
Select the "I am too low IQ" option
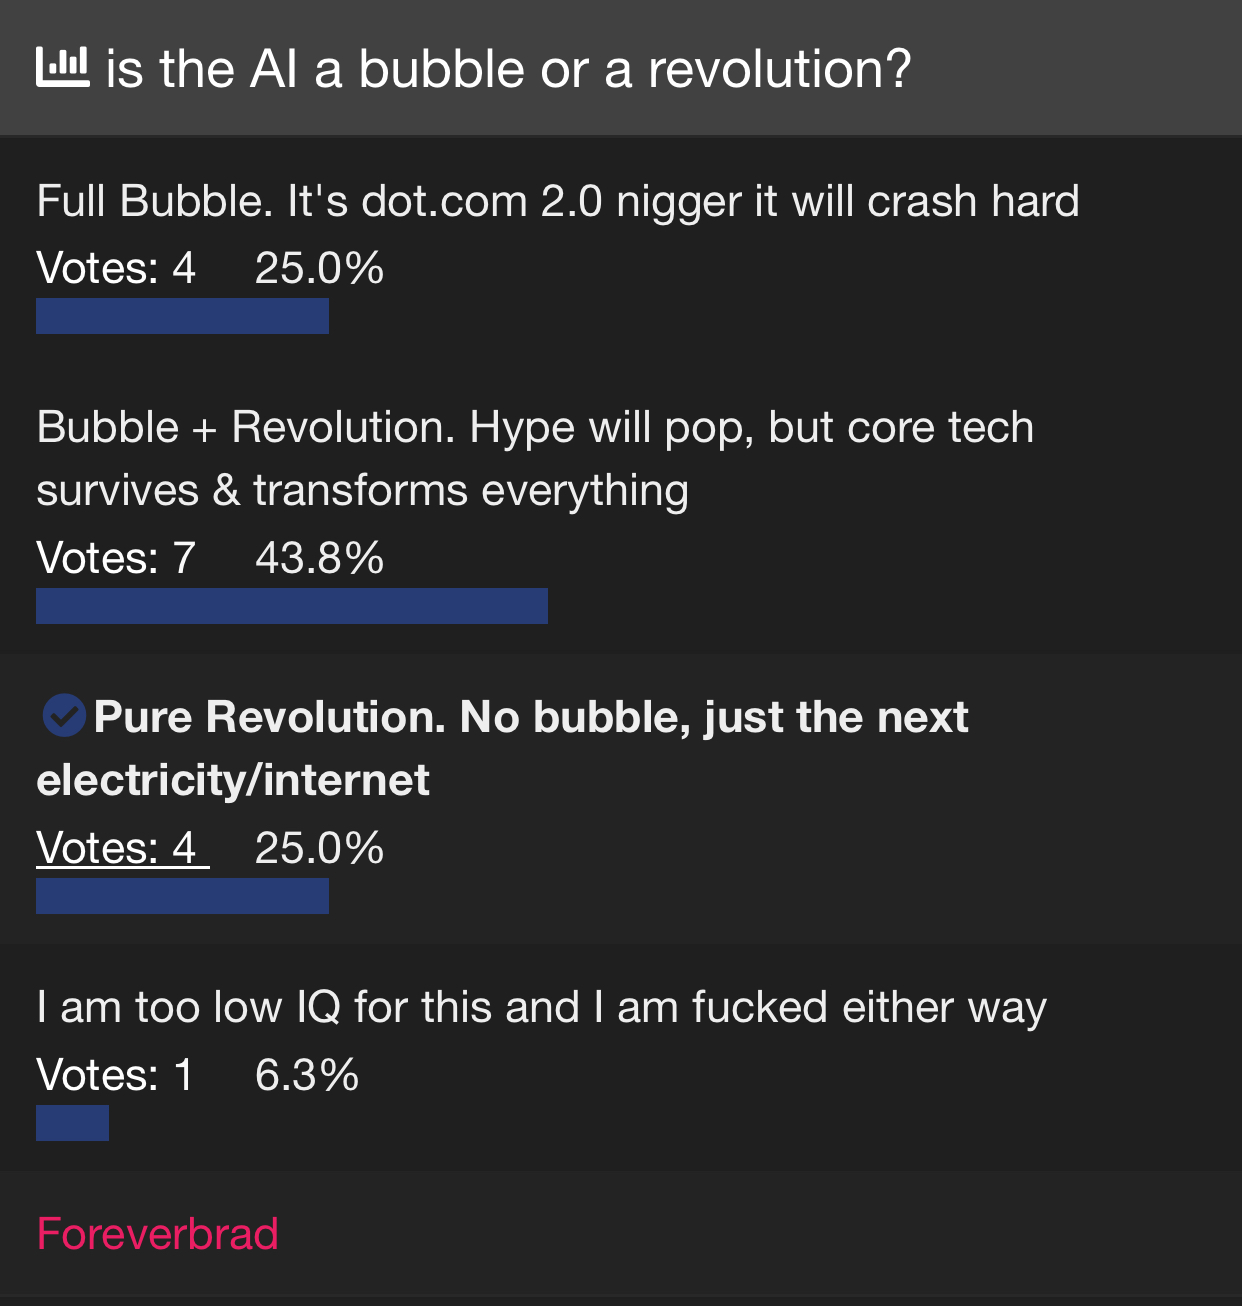pos(541,1007)
